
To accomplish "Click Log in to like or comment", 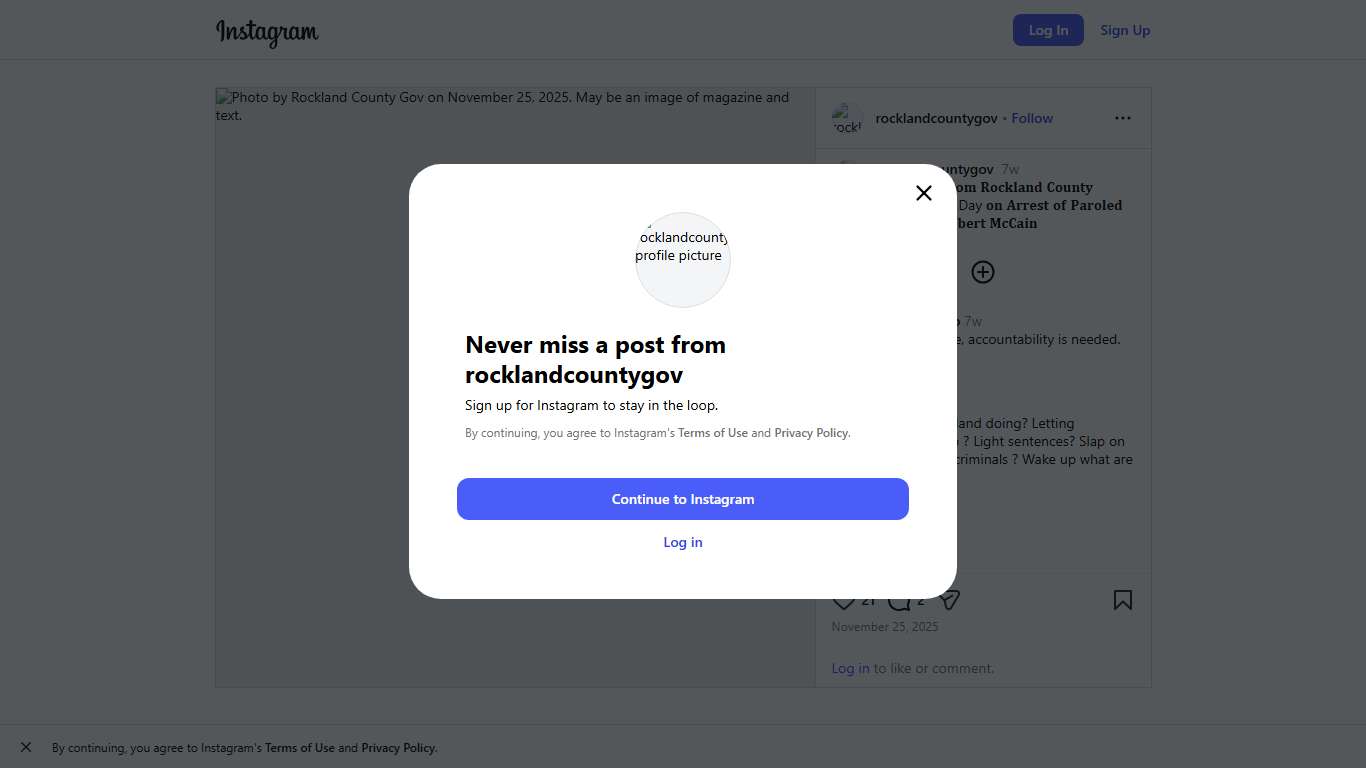I will (850, 668).
